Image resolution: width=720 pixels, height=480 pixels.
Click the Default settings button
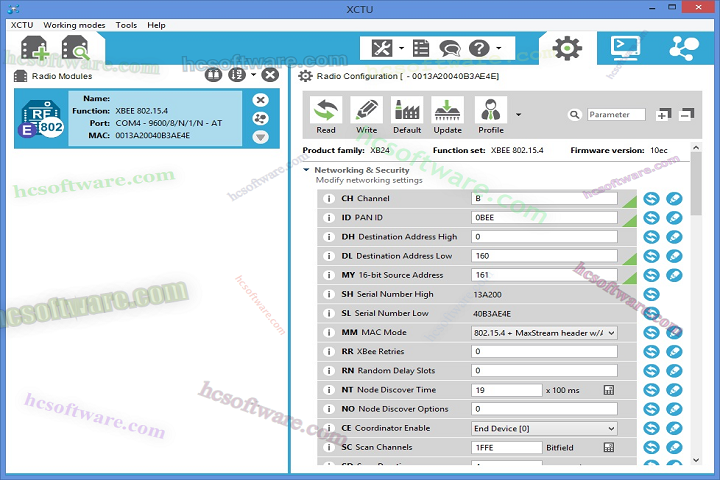(x=407, y=116)
